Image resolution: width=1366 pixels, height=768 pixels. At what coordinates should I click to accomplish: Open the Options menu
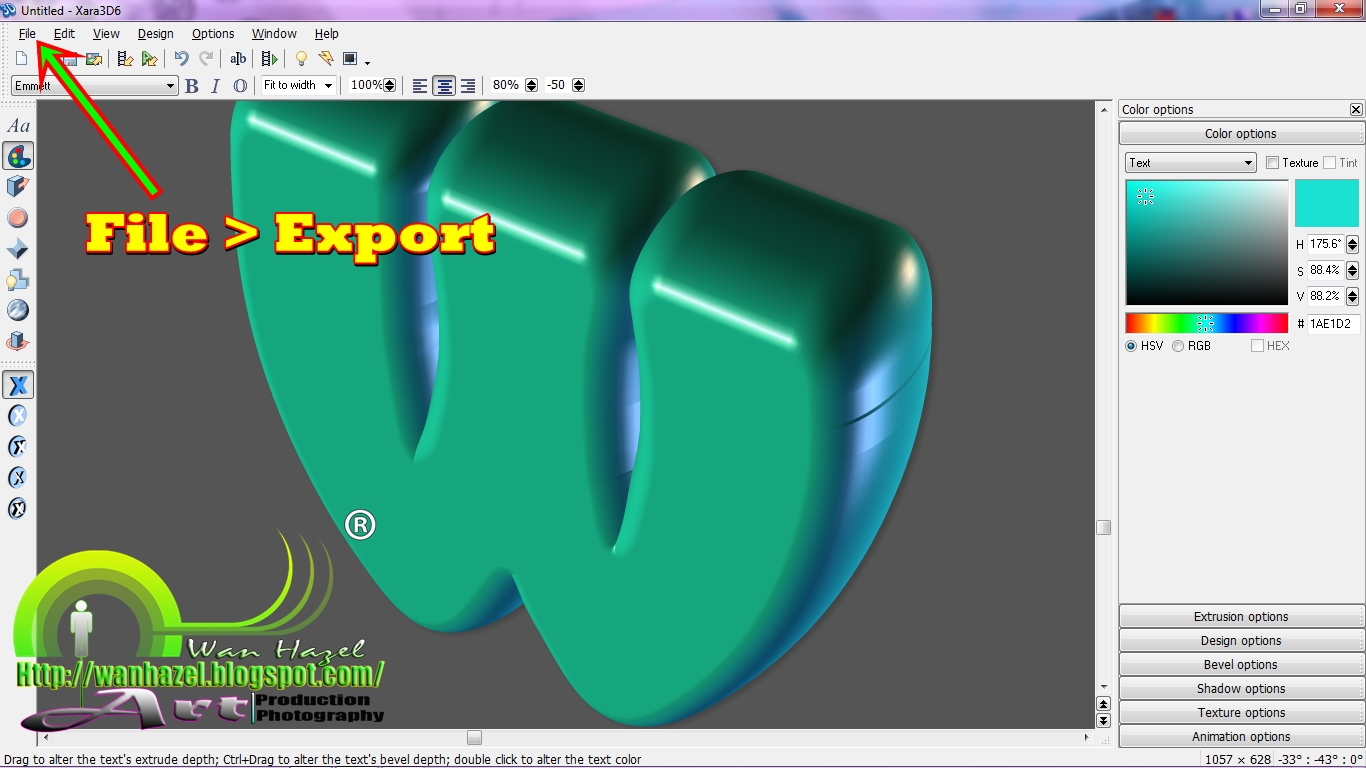pyautogui.click(x=213, y=34)
